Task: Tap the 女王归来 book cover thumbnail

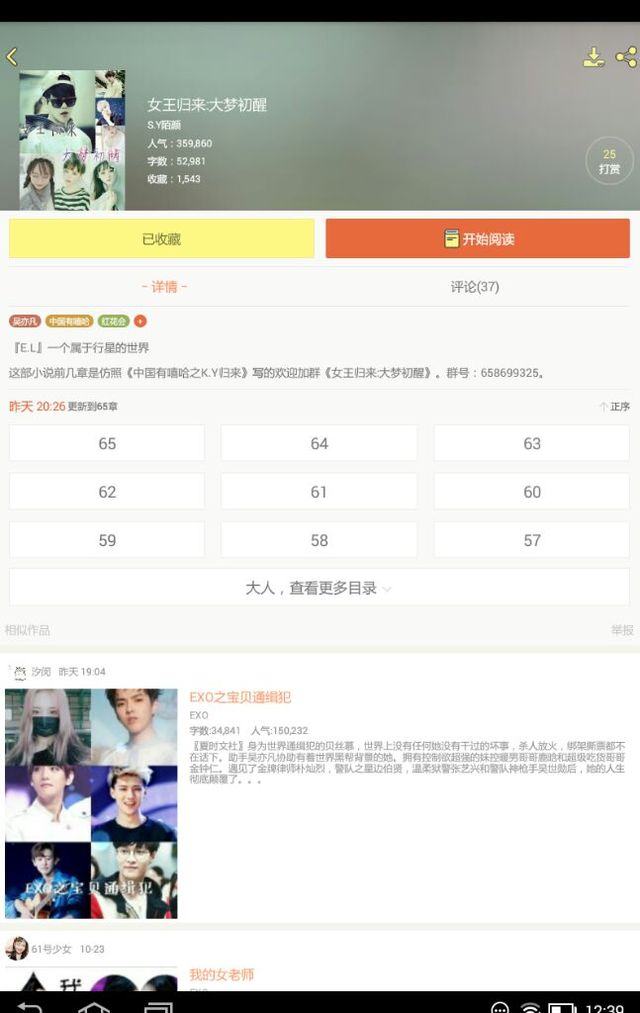Action: click(x=72, y=140)
